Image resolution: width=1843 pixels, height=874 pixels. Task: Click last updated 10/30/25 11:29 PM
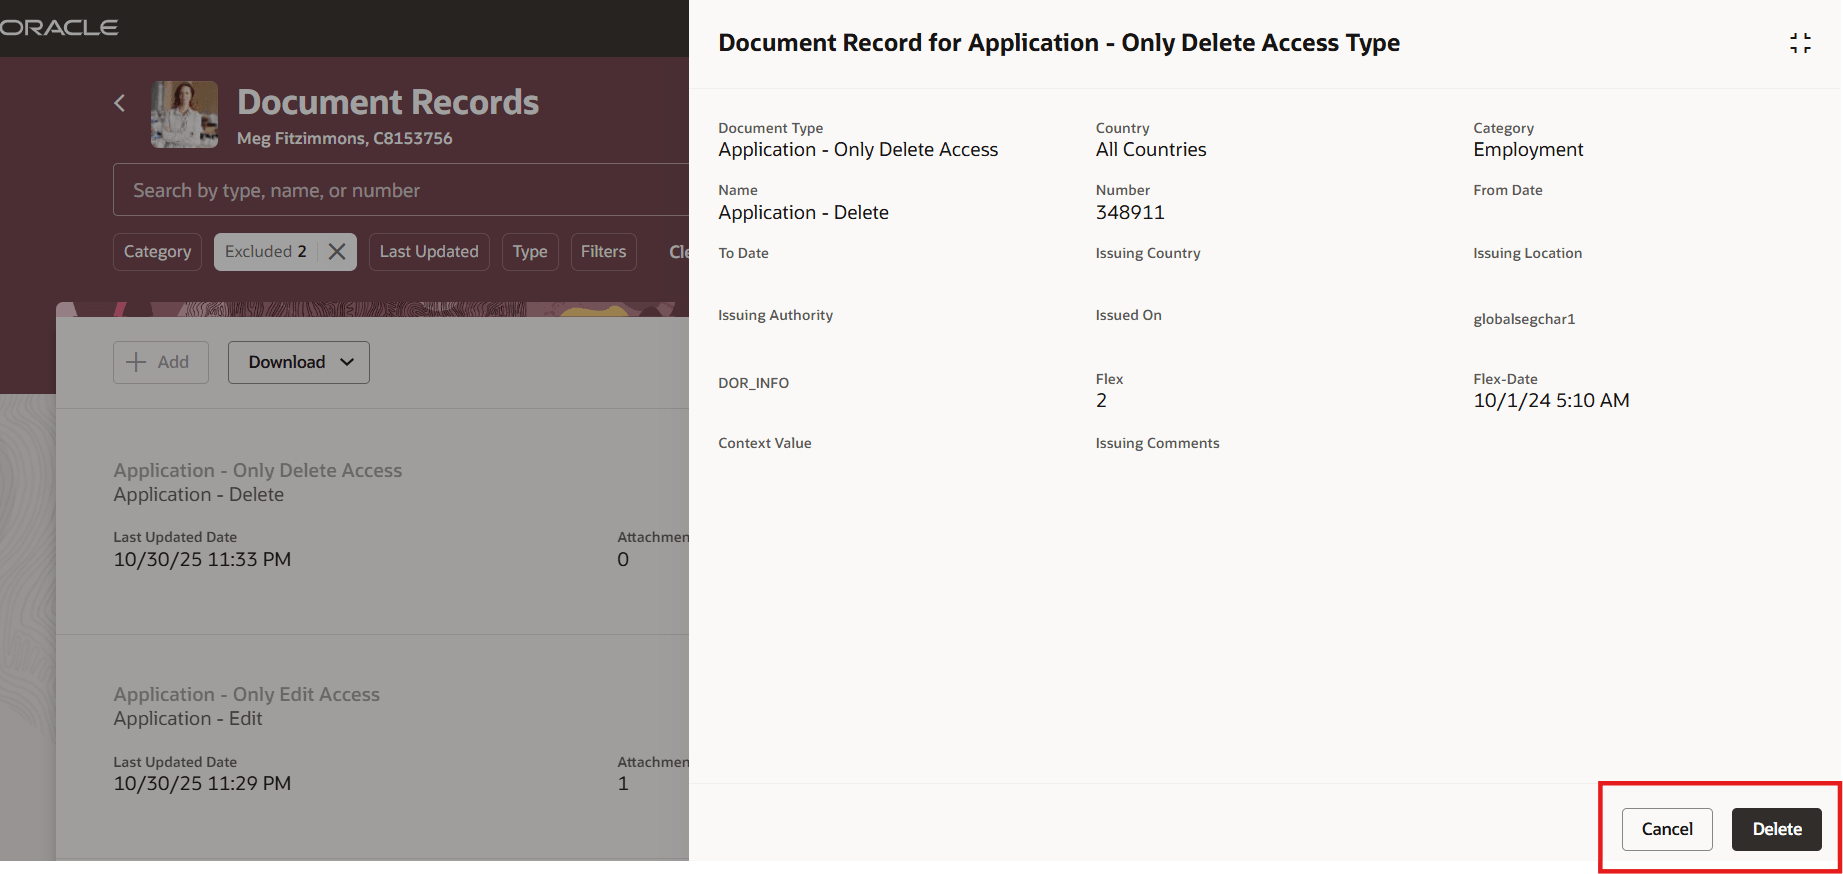202,783
